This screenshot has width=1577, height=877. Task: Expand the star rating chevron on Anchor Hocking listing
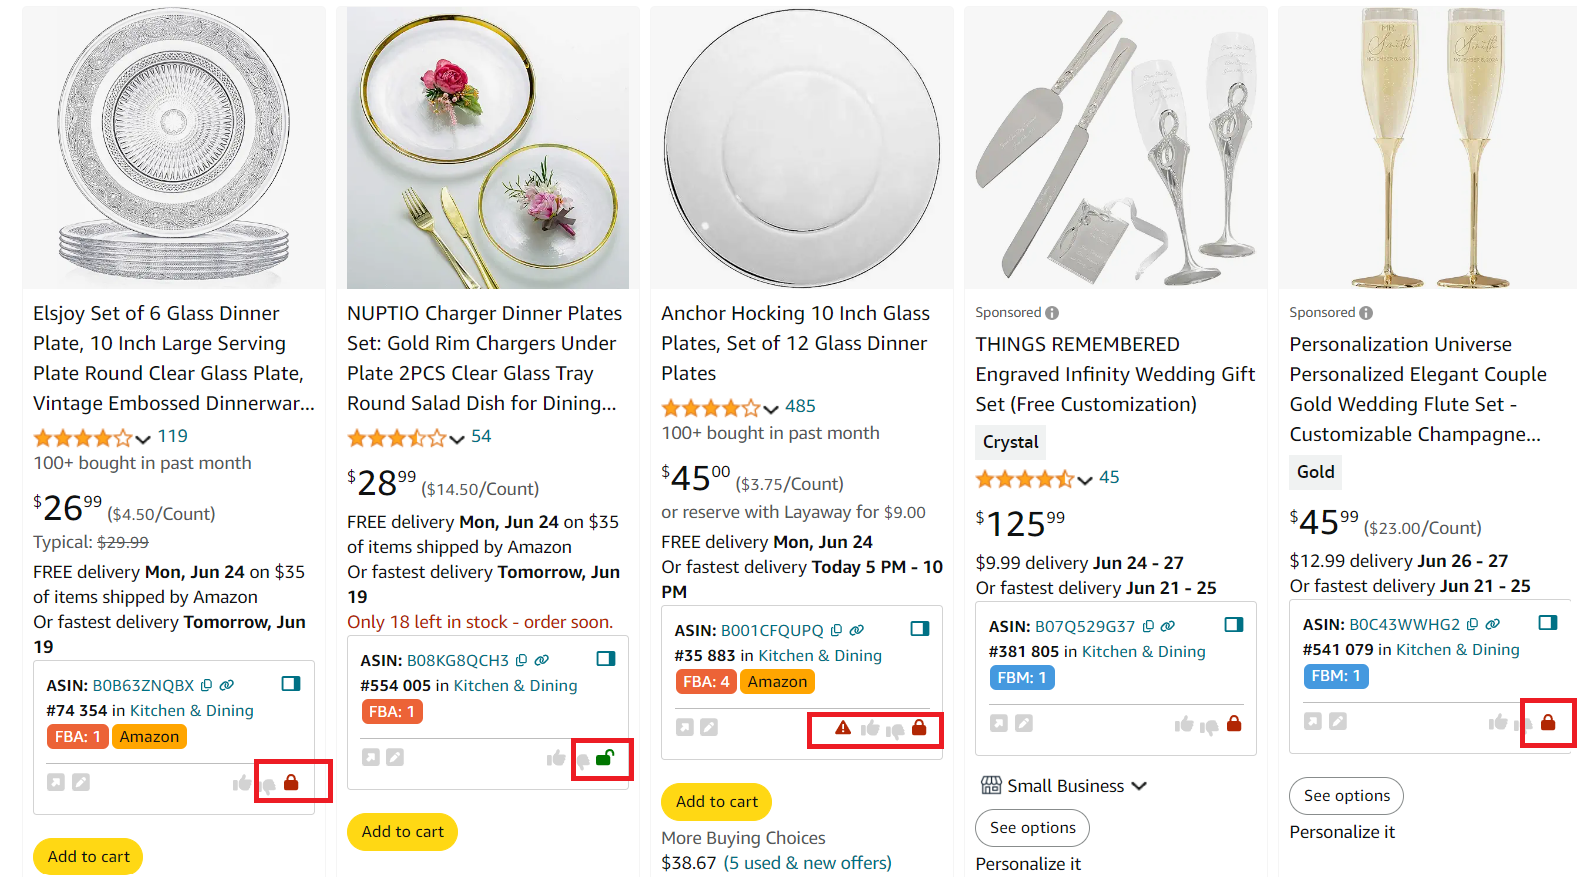pos(771,408)
